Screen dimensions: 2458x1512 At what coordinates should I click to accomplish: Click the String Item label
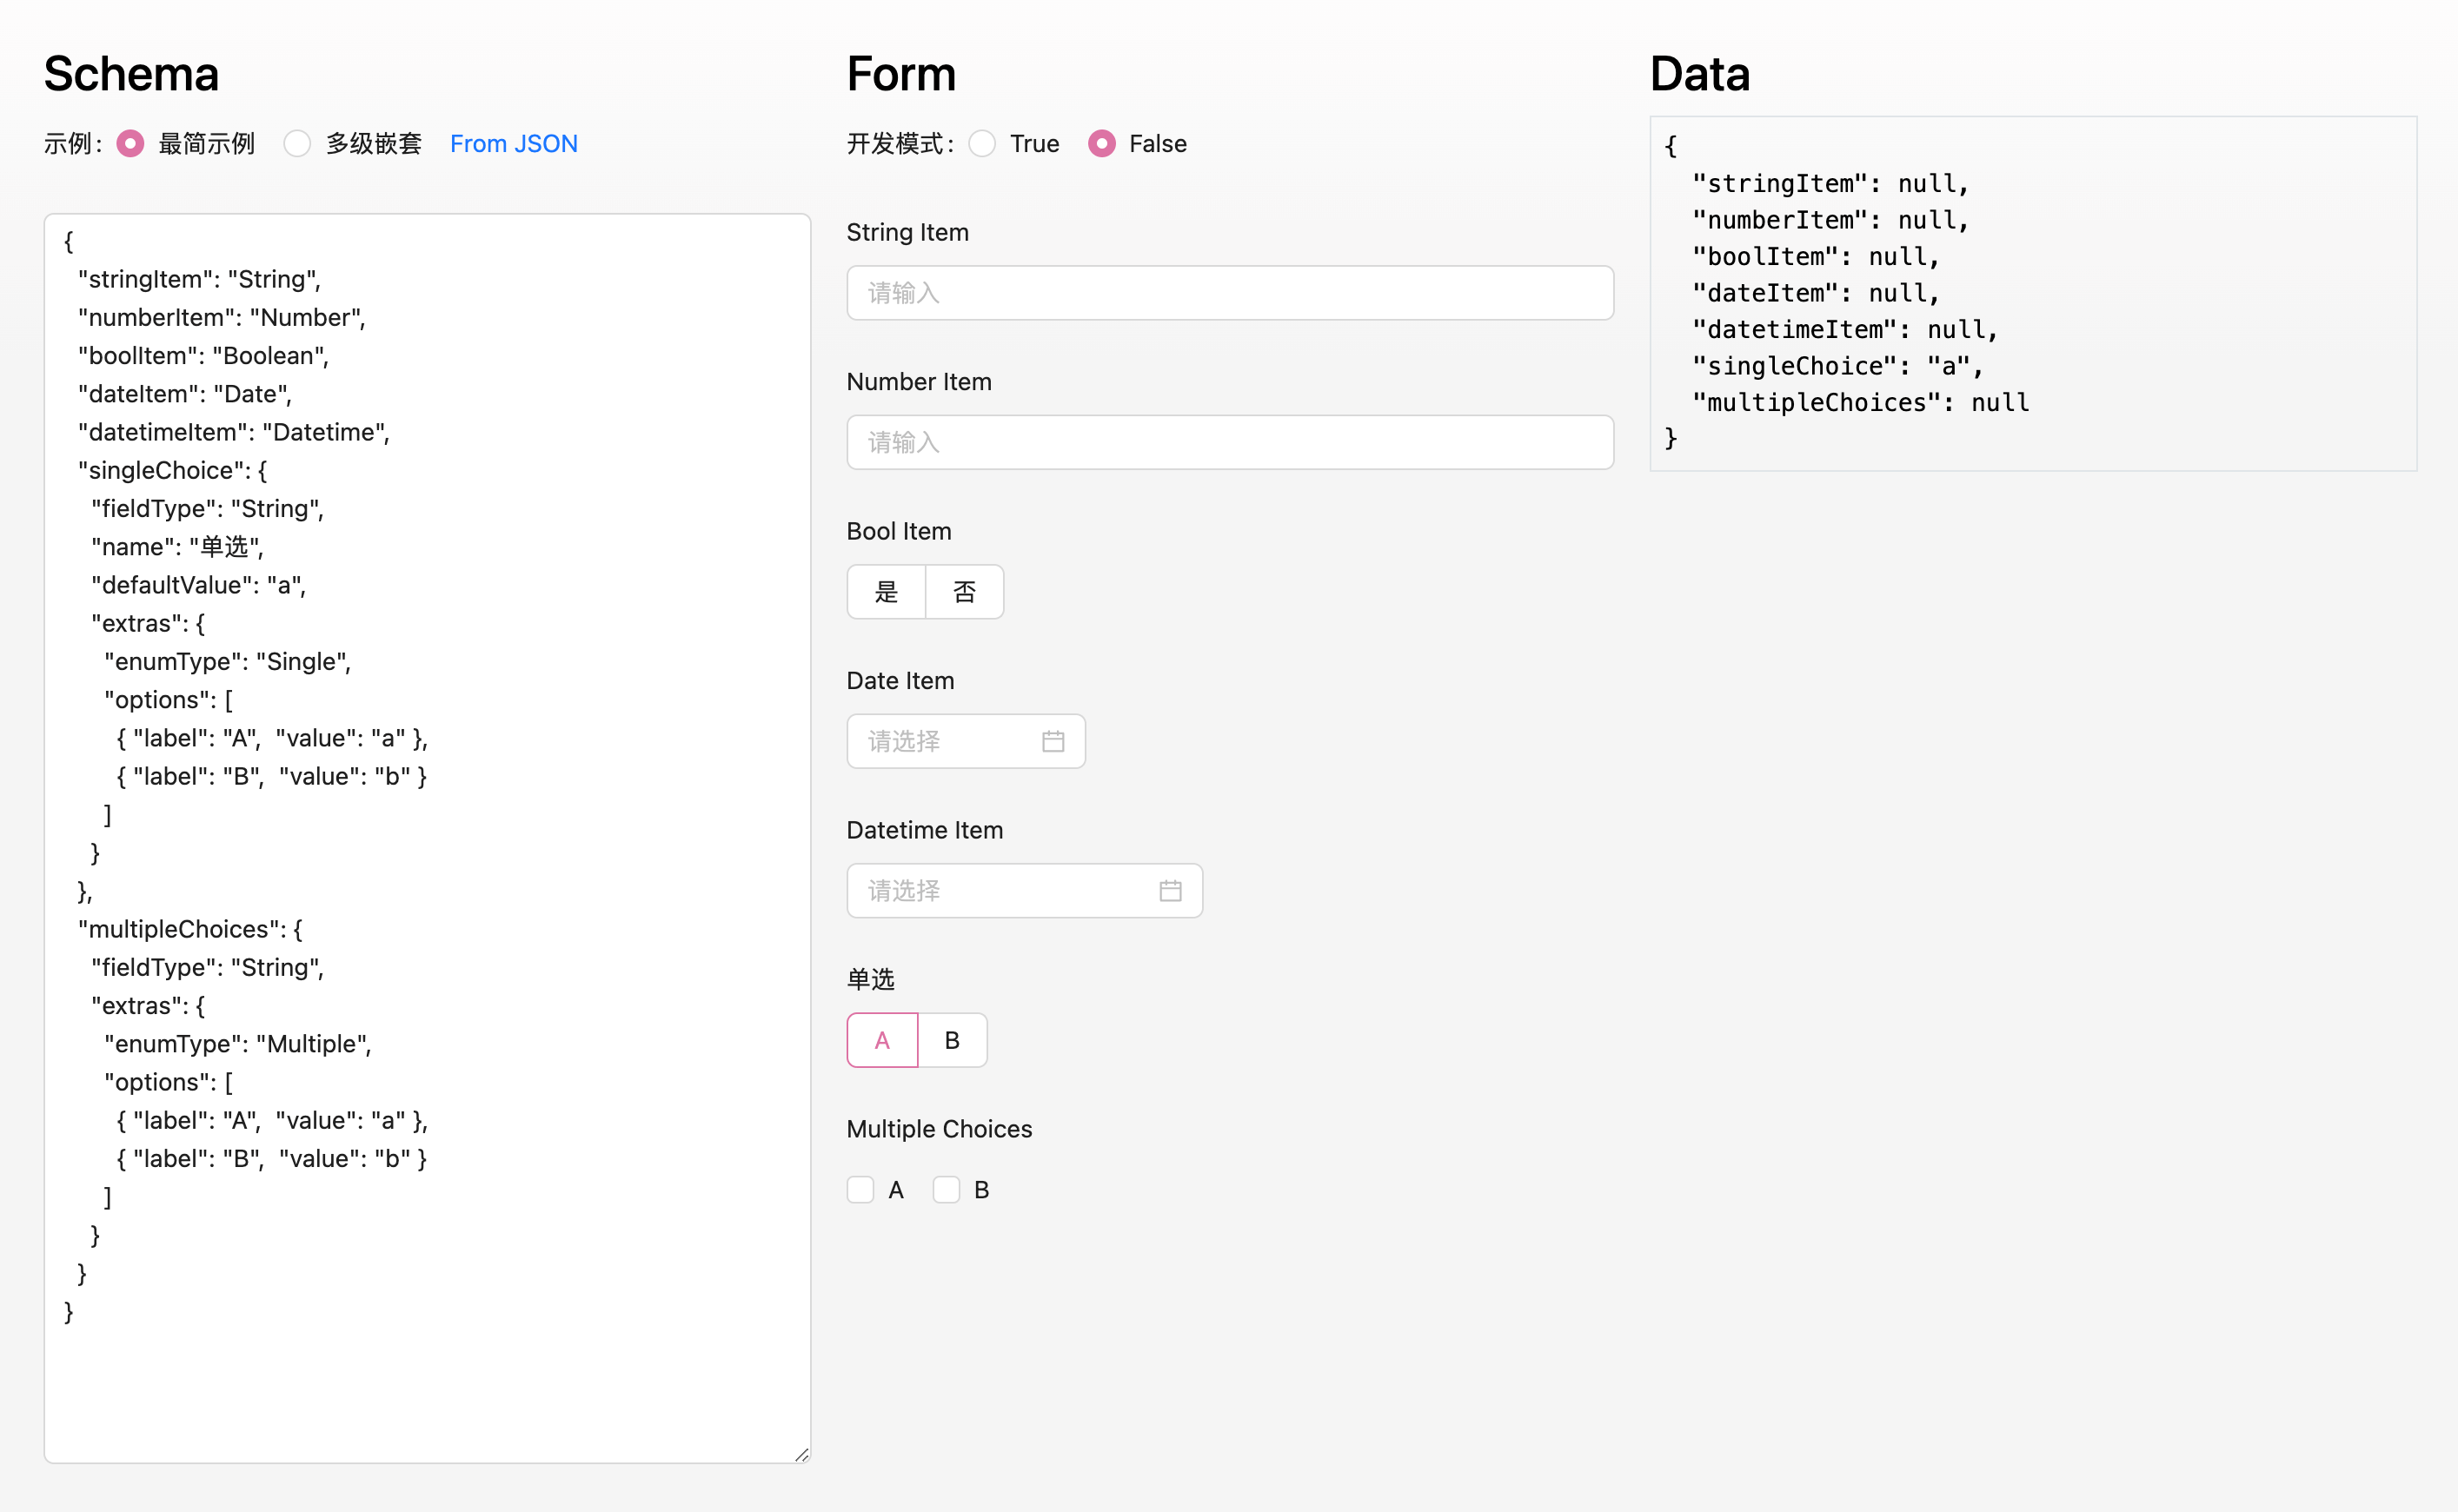[908, 232]
